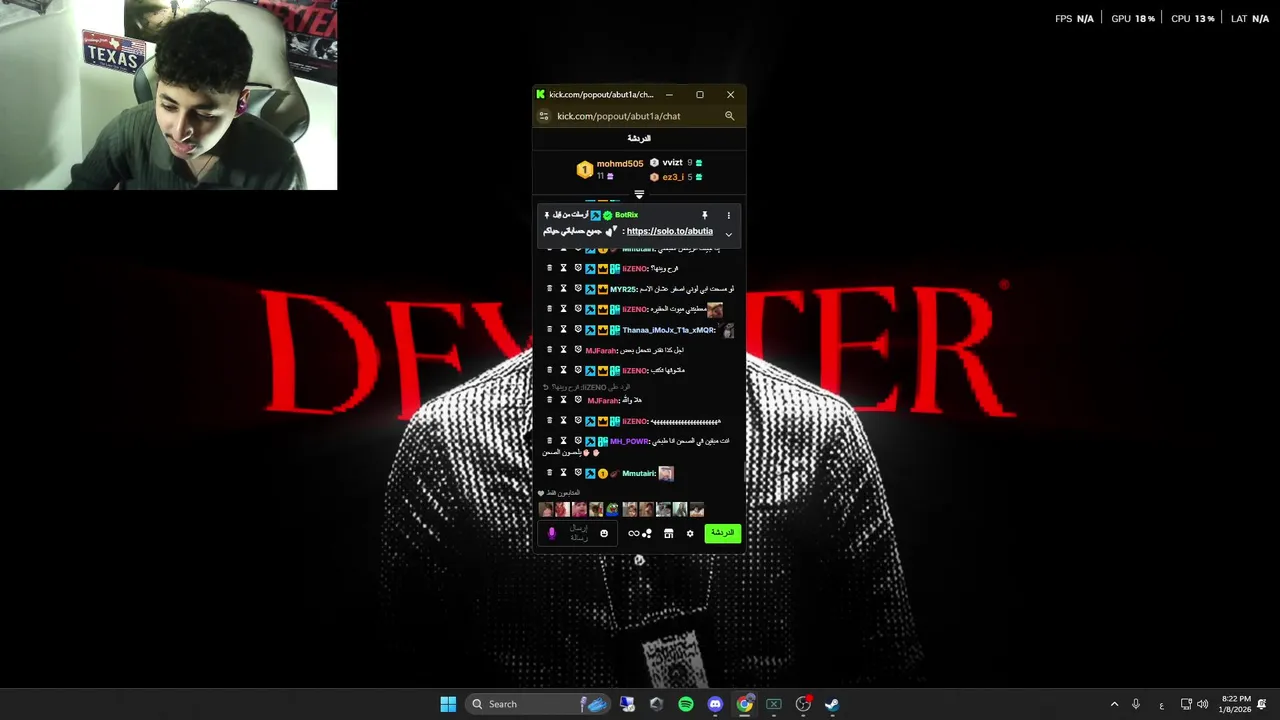Open the https://solo.to/abutia link
The height and width of the screenshot is (720, 1280).
click(x=670, y=231)
